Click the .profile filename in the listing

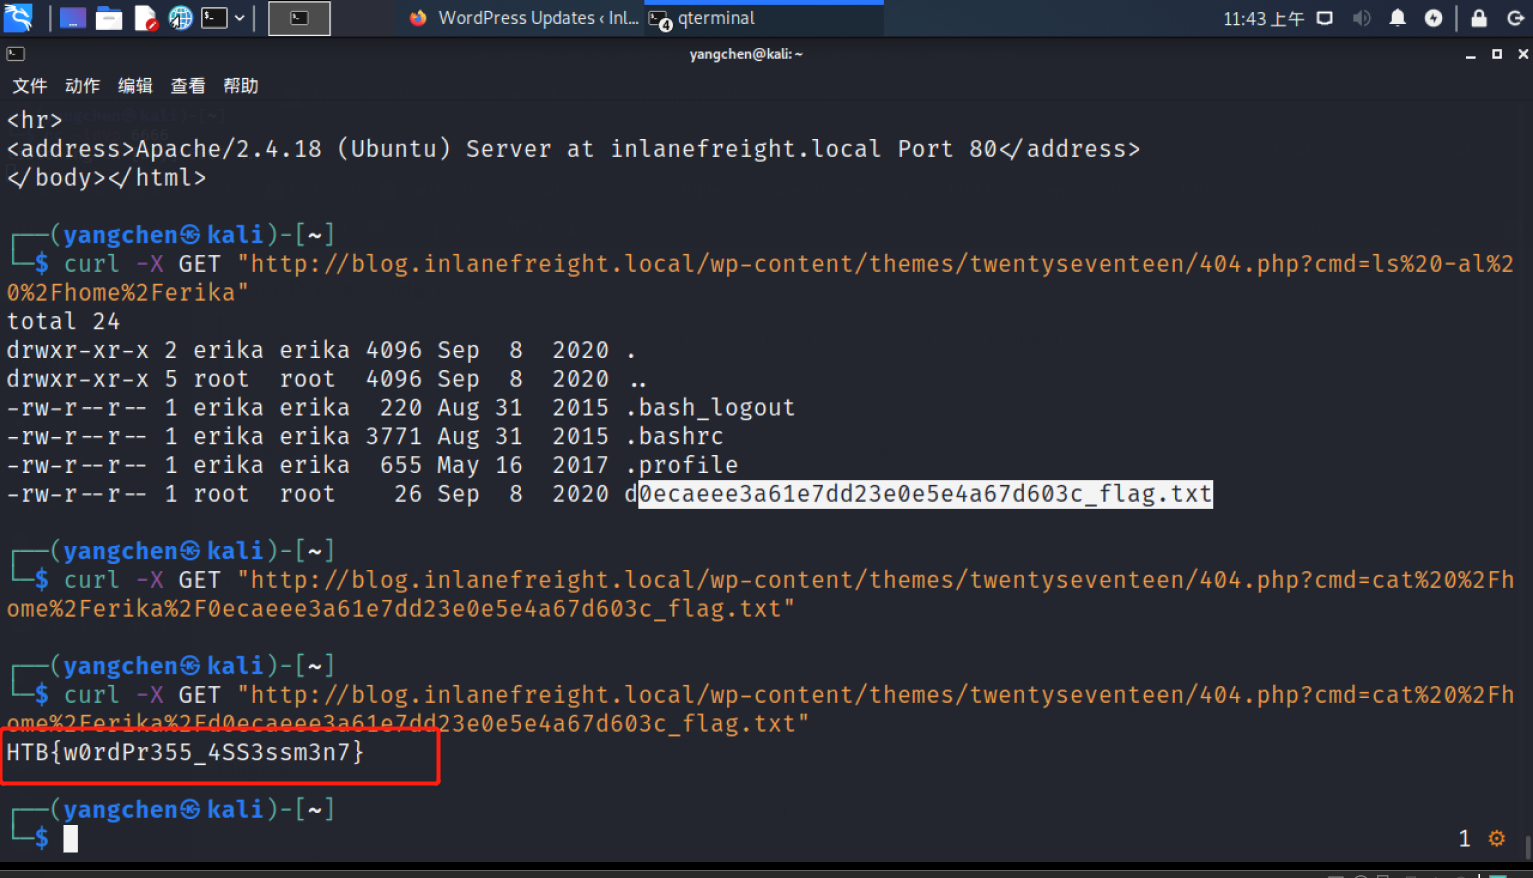682,466
